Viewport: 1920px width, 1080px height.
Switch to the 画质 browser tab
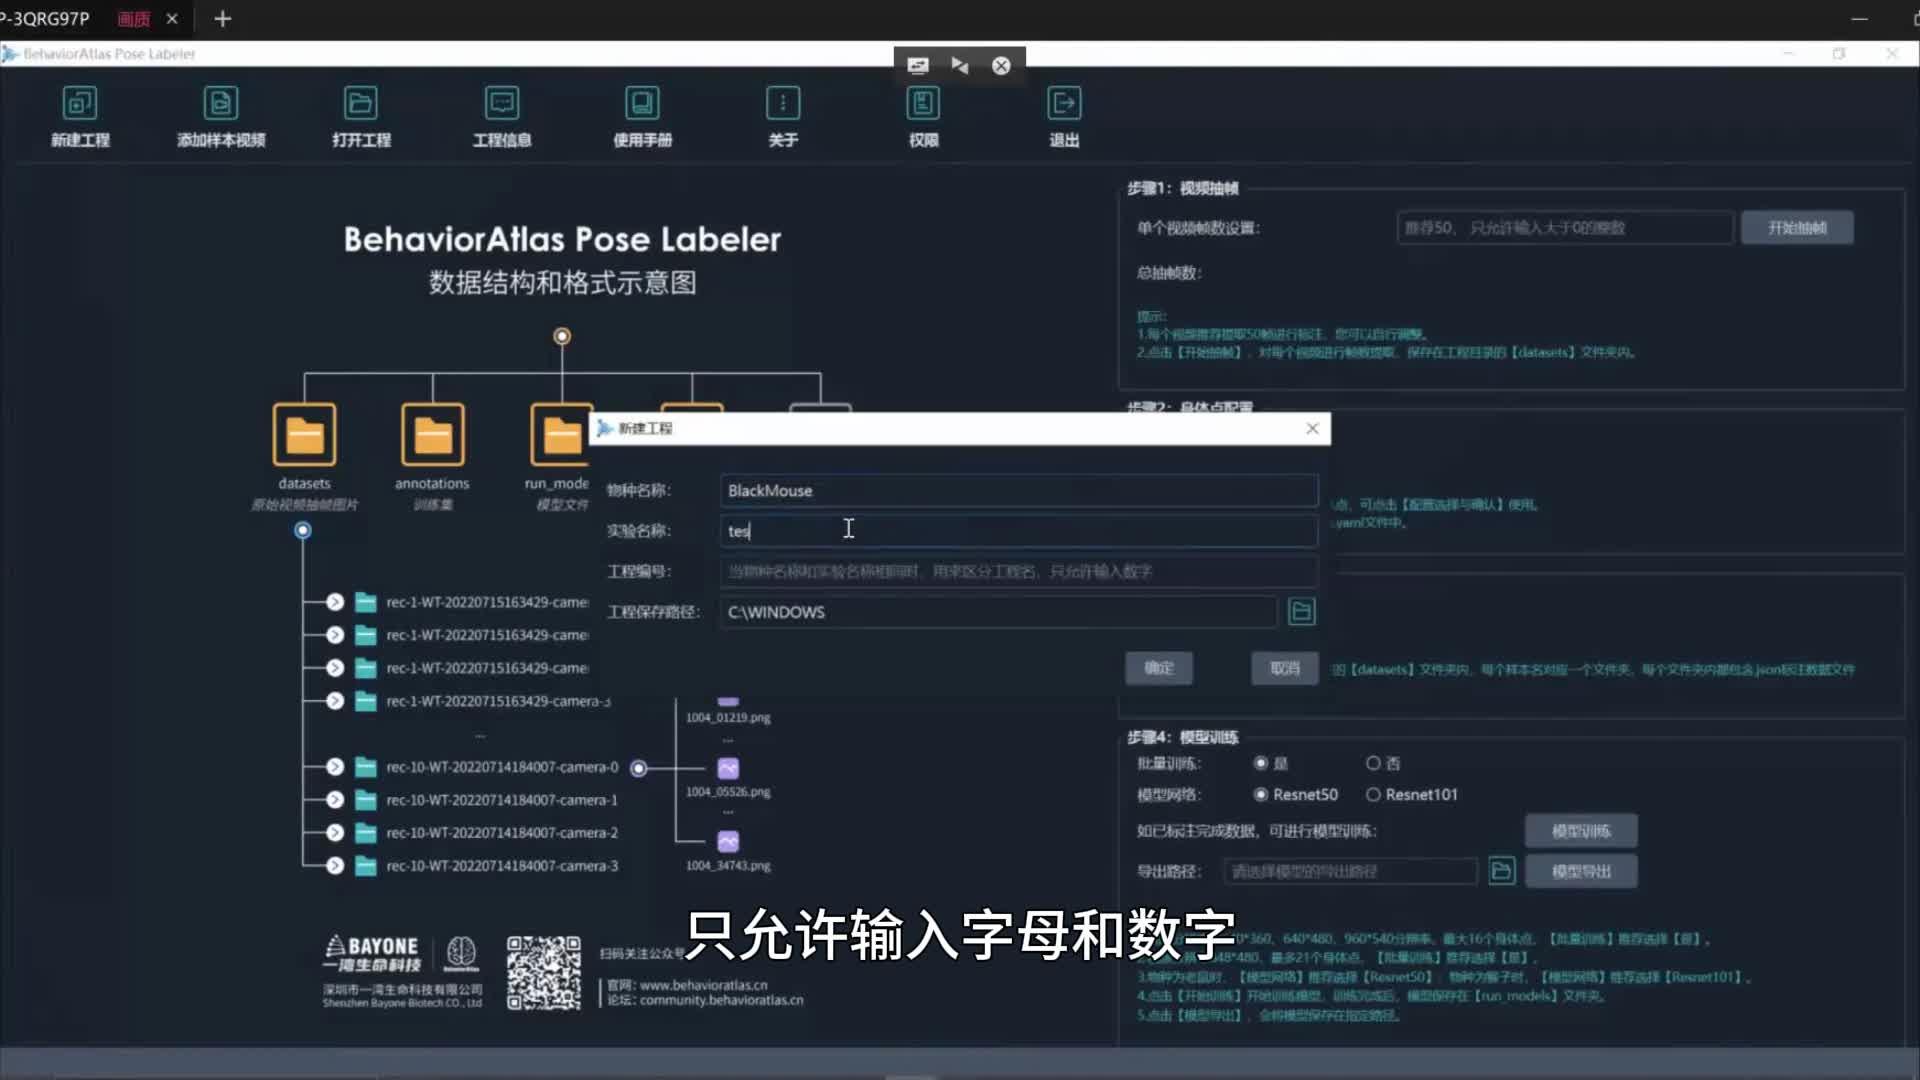tap(133, 19)
